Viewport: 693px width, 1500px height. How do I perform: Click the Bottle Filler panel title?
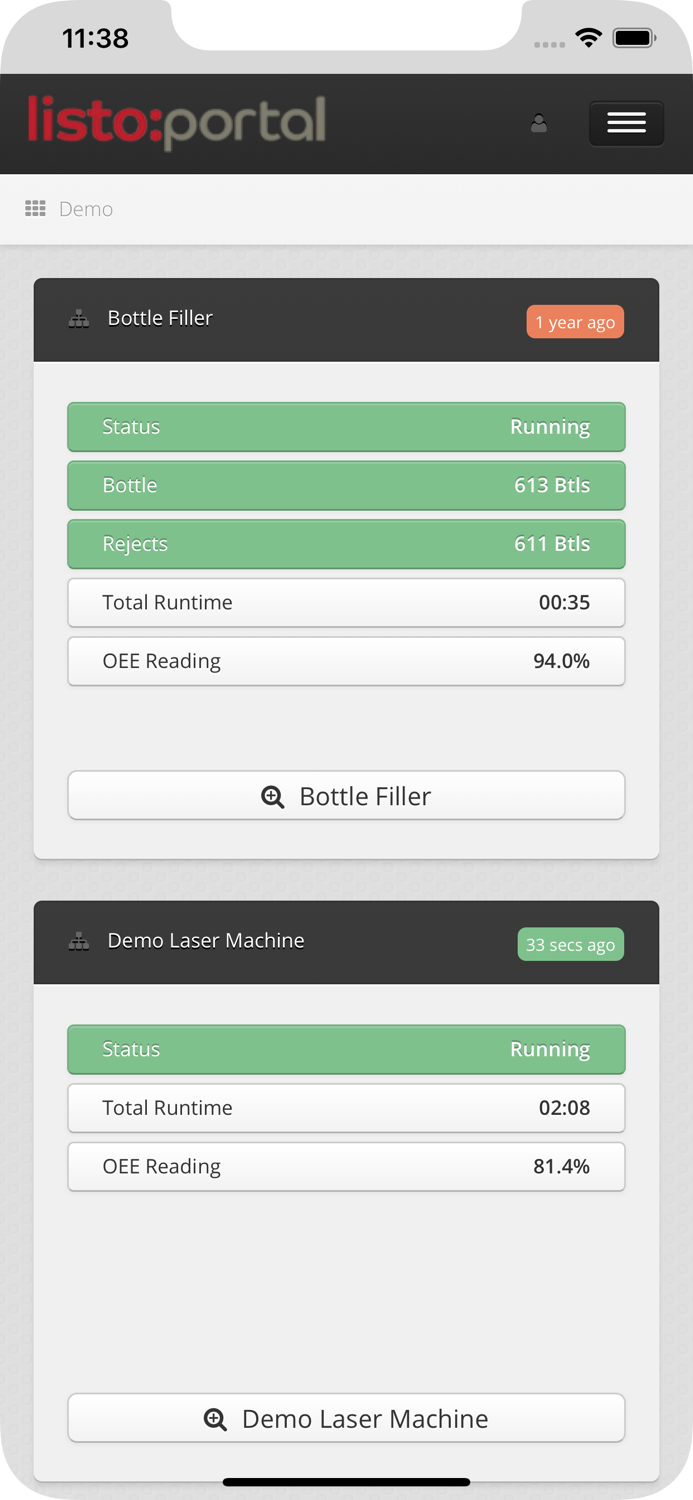[160, 318]
